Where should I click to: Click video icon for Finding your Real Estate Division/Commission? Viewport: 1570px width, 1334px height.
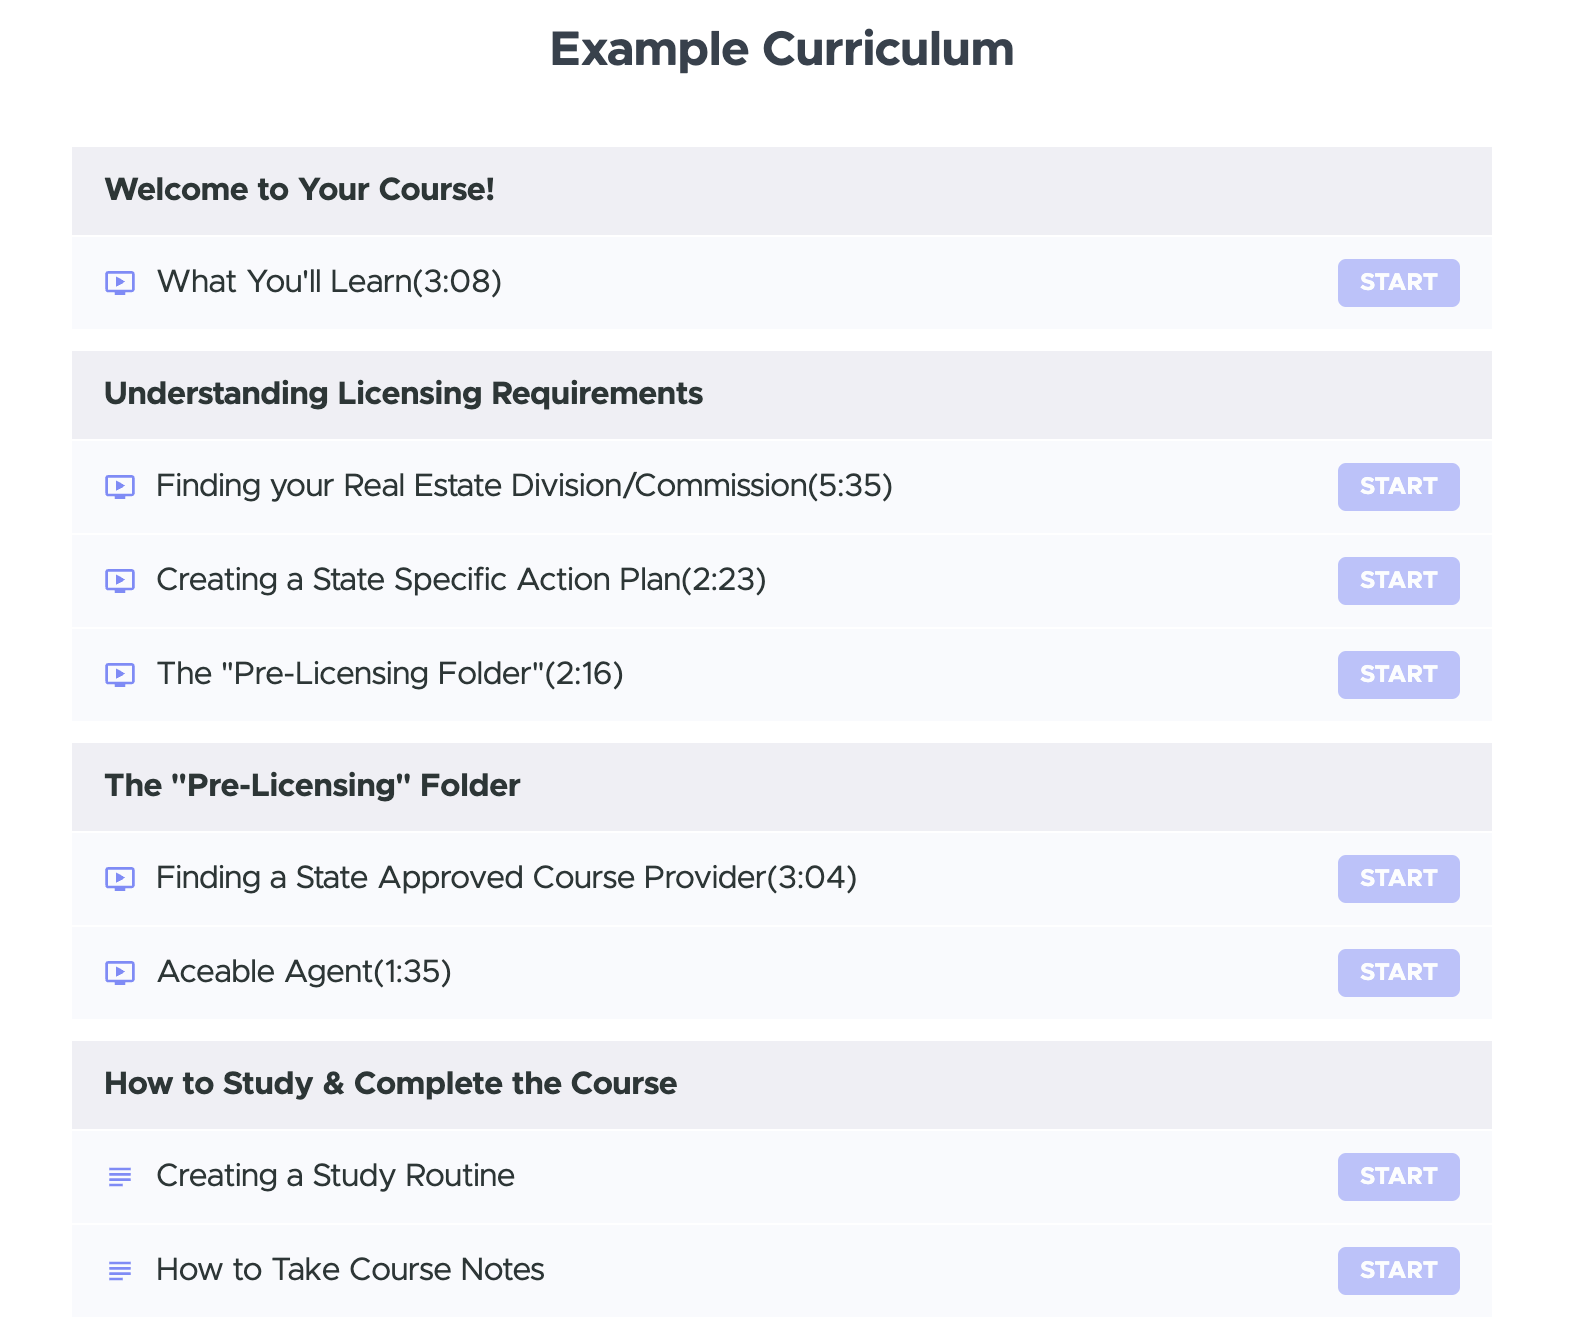pos(120,487)
